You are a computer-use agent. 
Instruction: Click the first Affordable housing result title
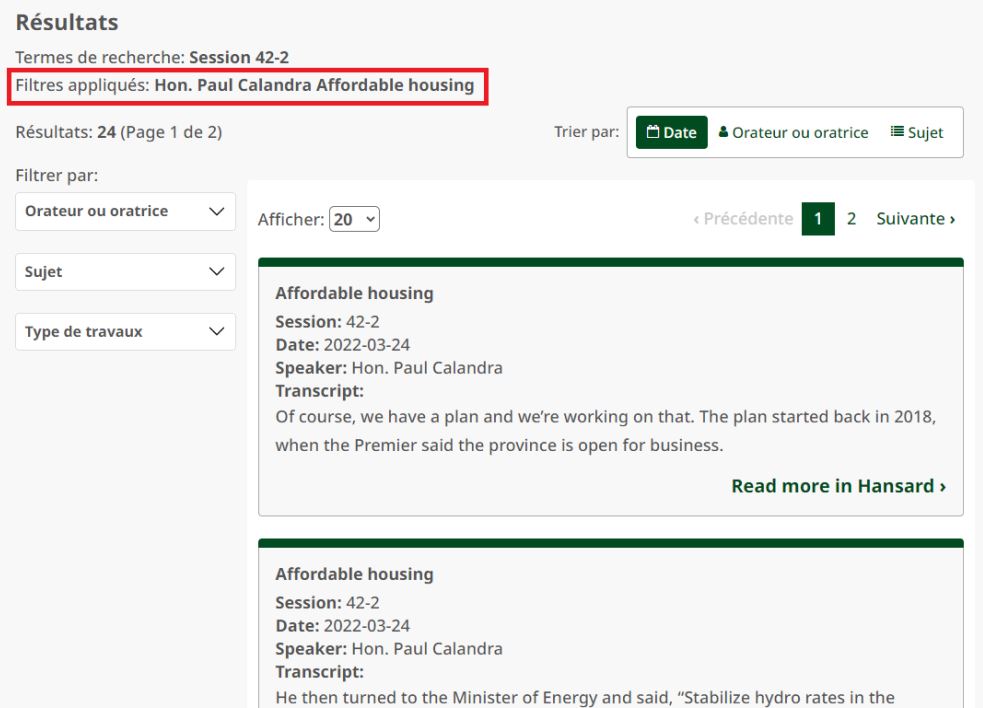354,293
